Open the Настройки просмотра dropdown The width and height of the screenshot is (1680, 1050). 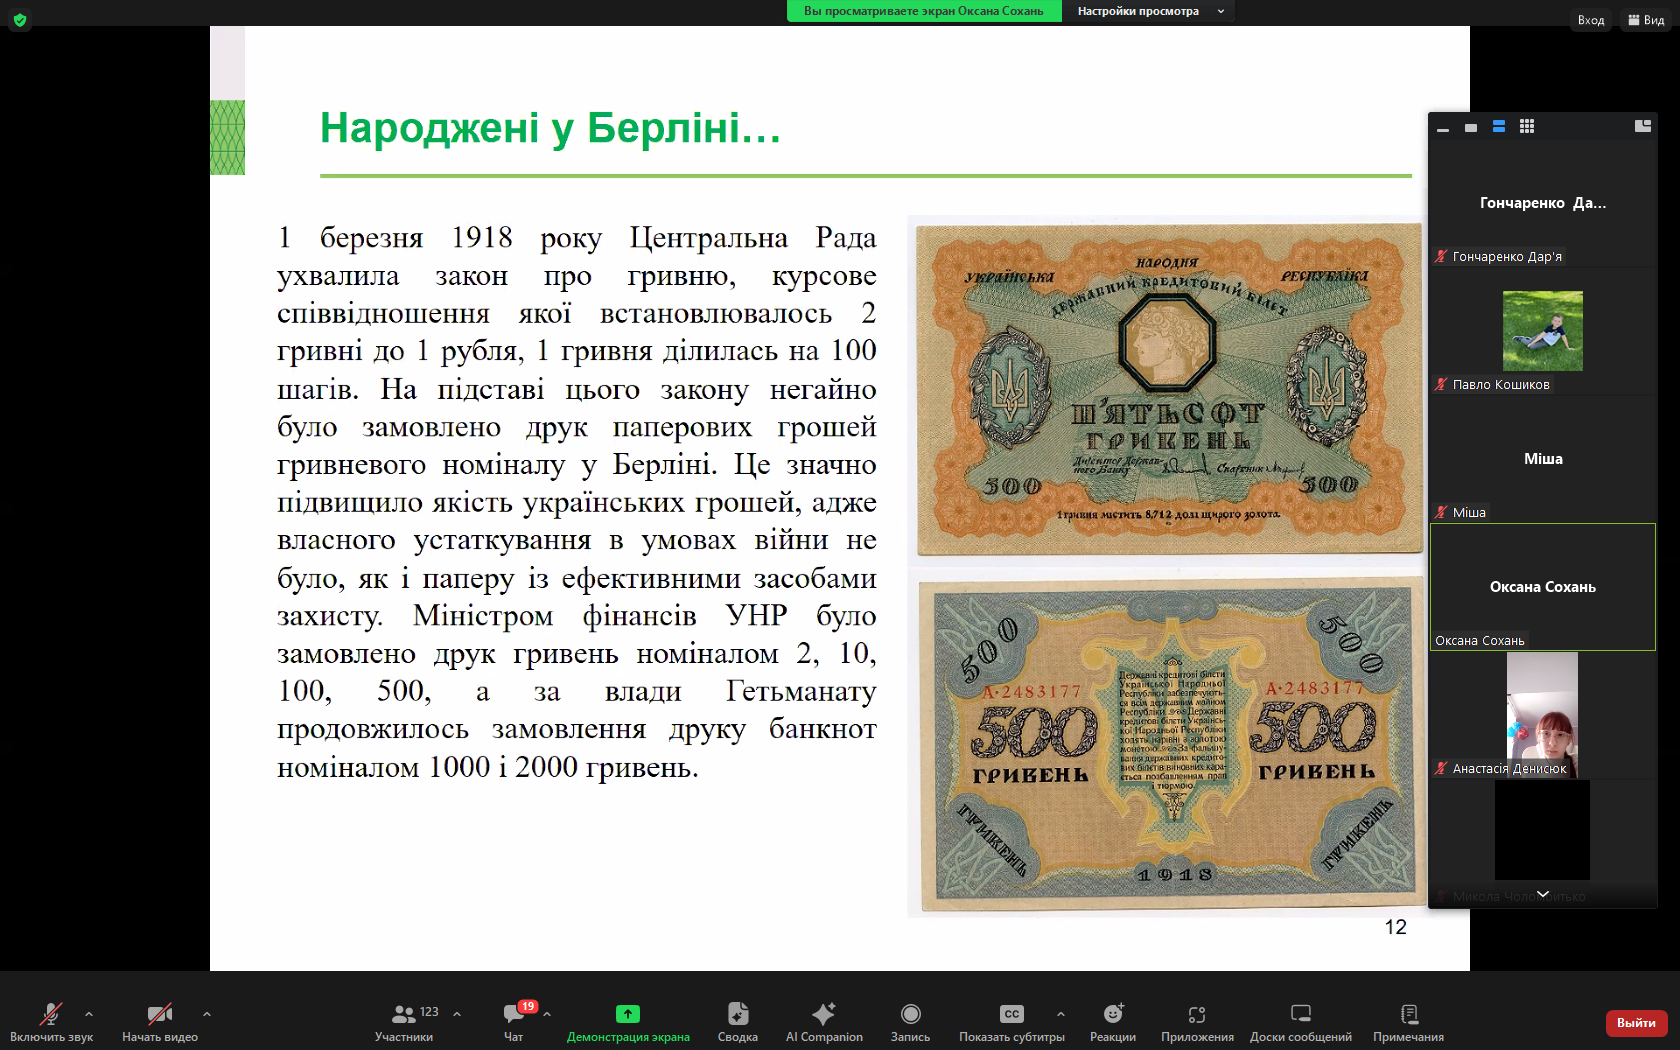click(1148, 11)
